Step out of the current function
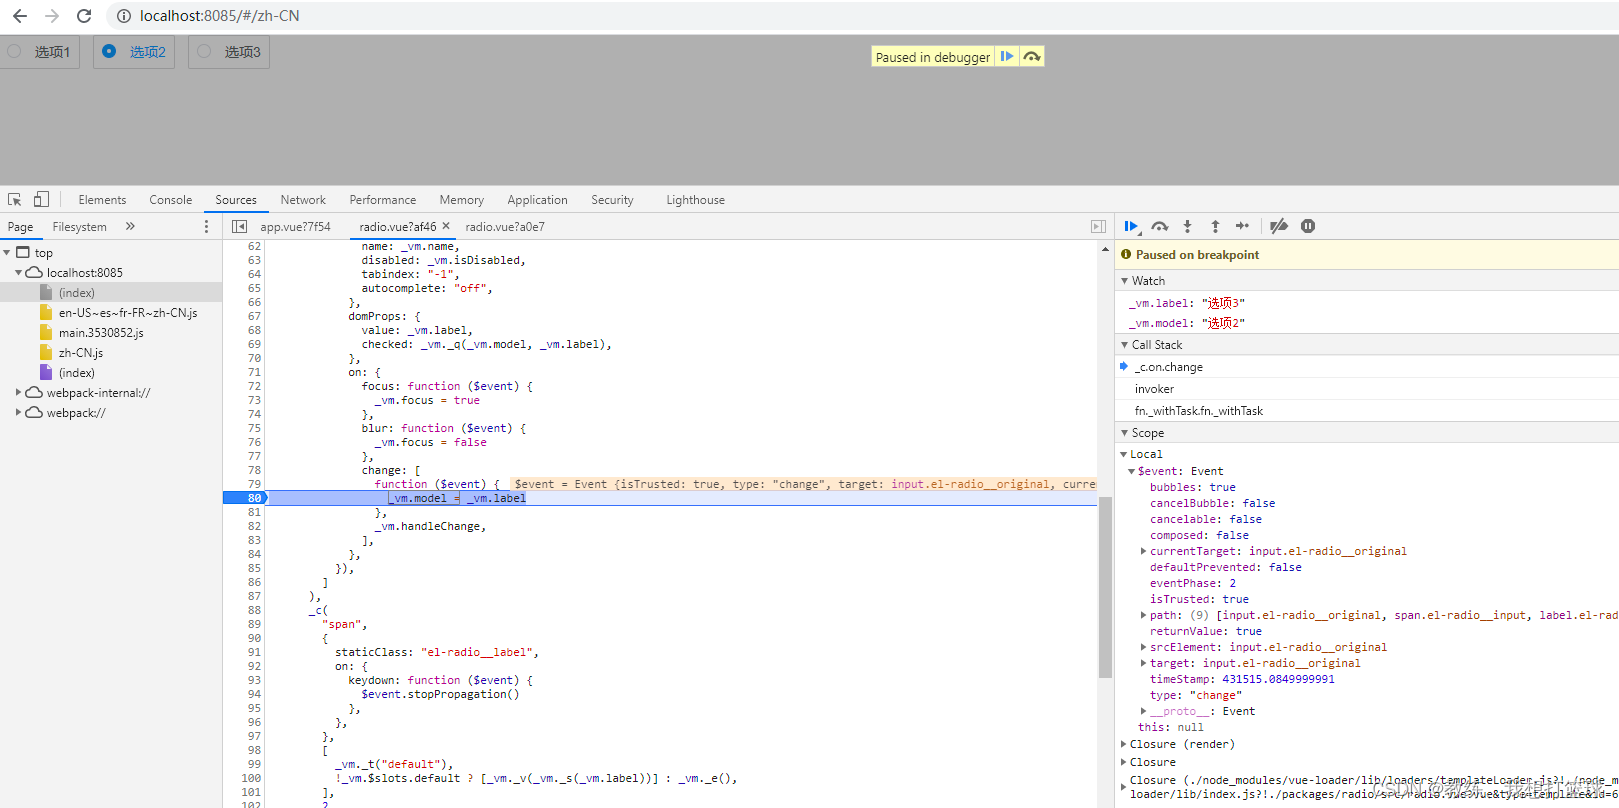This screenshot has width=1619, height=808. (x=1215, y=227)
